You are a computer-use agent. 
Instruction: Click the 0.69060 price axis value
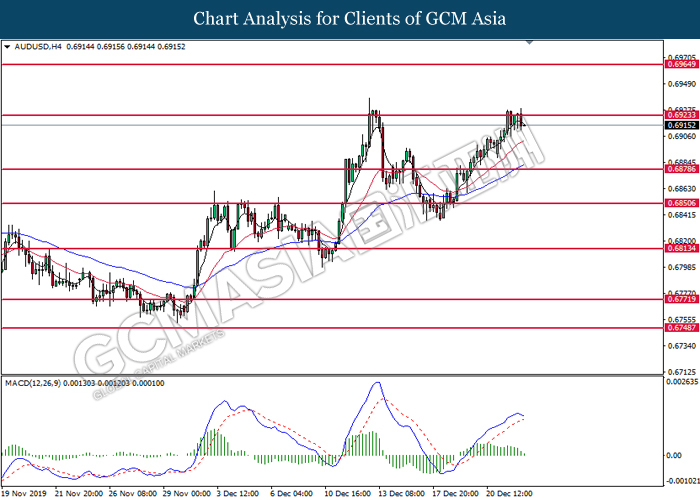pos(682,136)
